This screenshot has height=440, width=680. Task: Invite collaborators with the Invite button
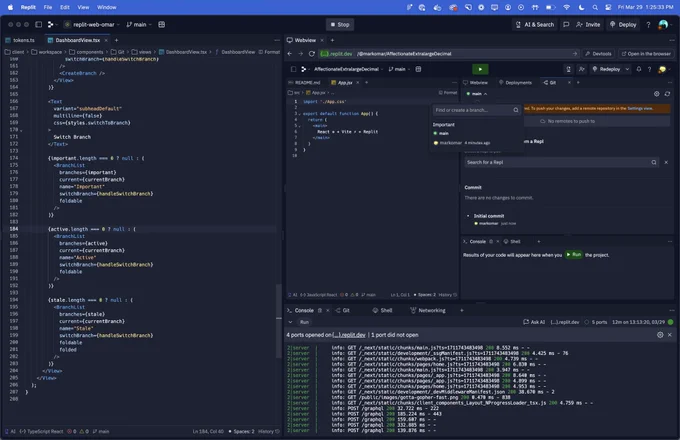[x=588, y=25]
